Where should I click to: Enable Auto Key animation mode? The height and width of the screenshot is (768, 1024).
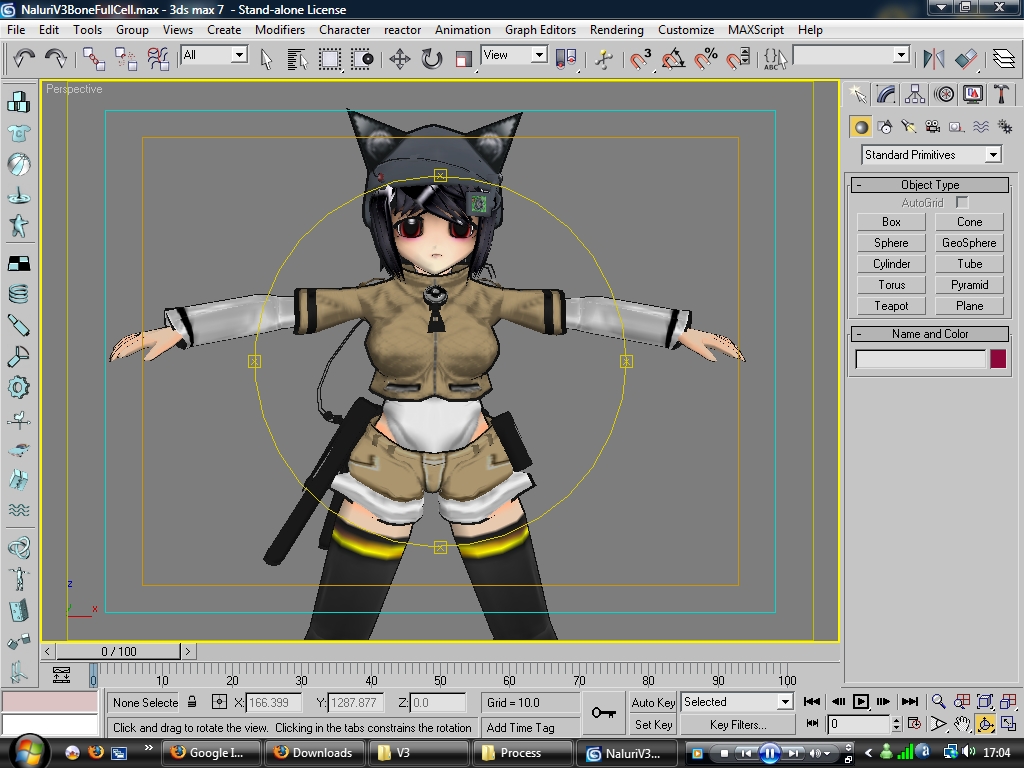(653, 702)
